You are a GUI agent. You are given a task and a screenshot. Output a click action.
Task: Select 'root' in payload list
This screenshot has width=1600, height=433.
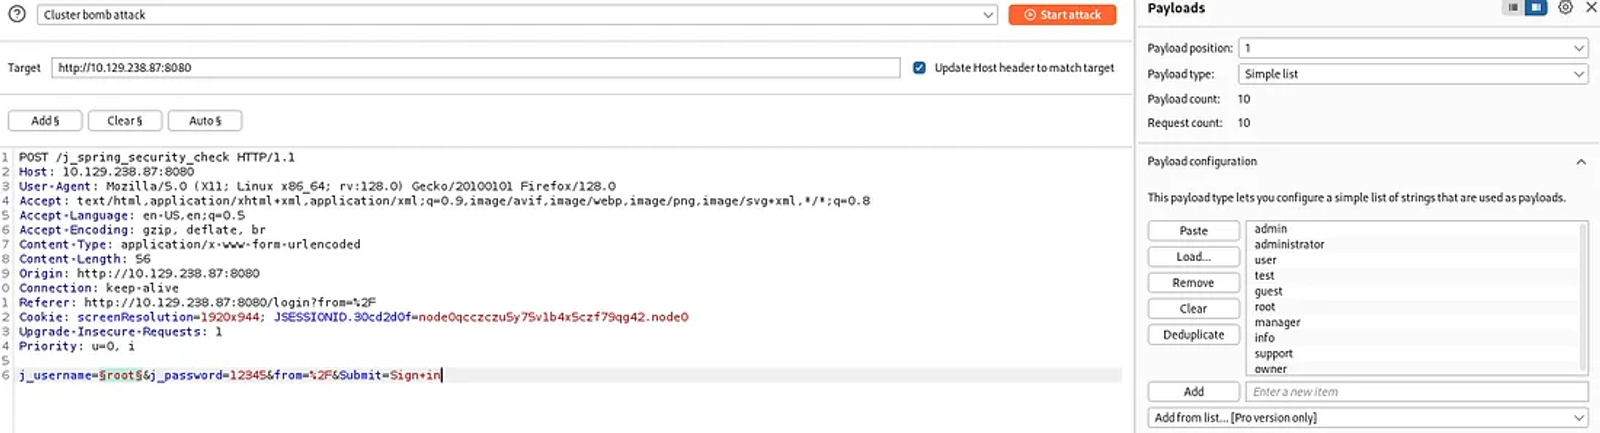pyautogui.click(x=1265, y=307)
